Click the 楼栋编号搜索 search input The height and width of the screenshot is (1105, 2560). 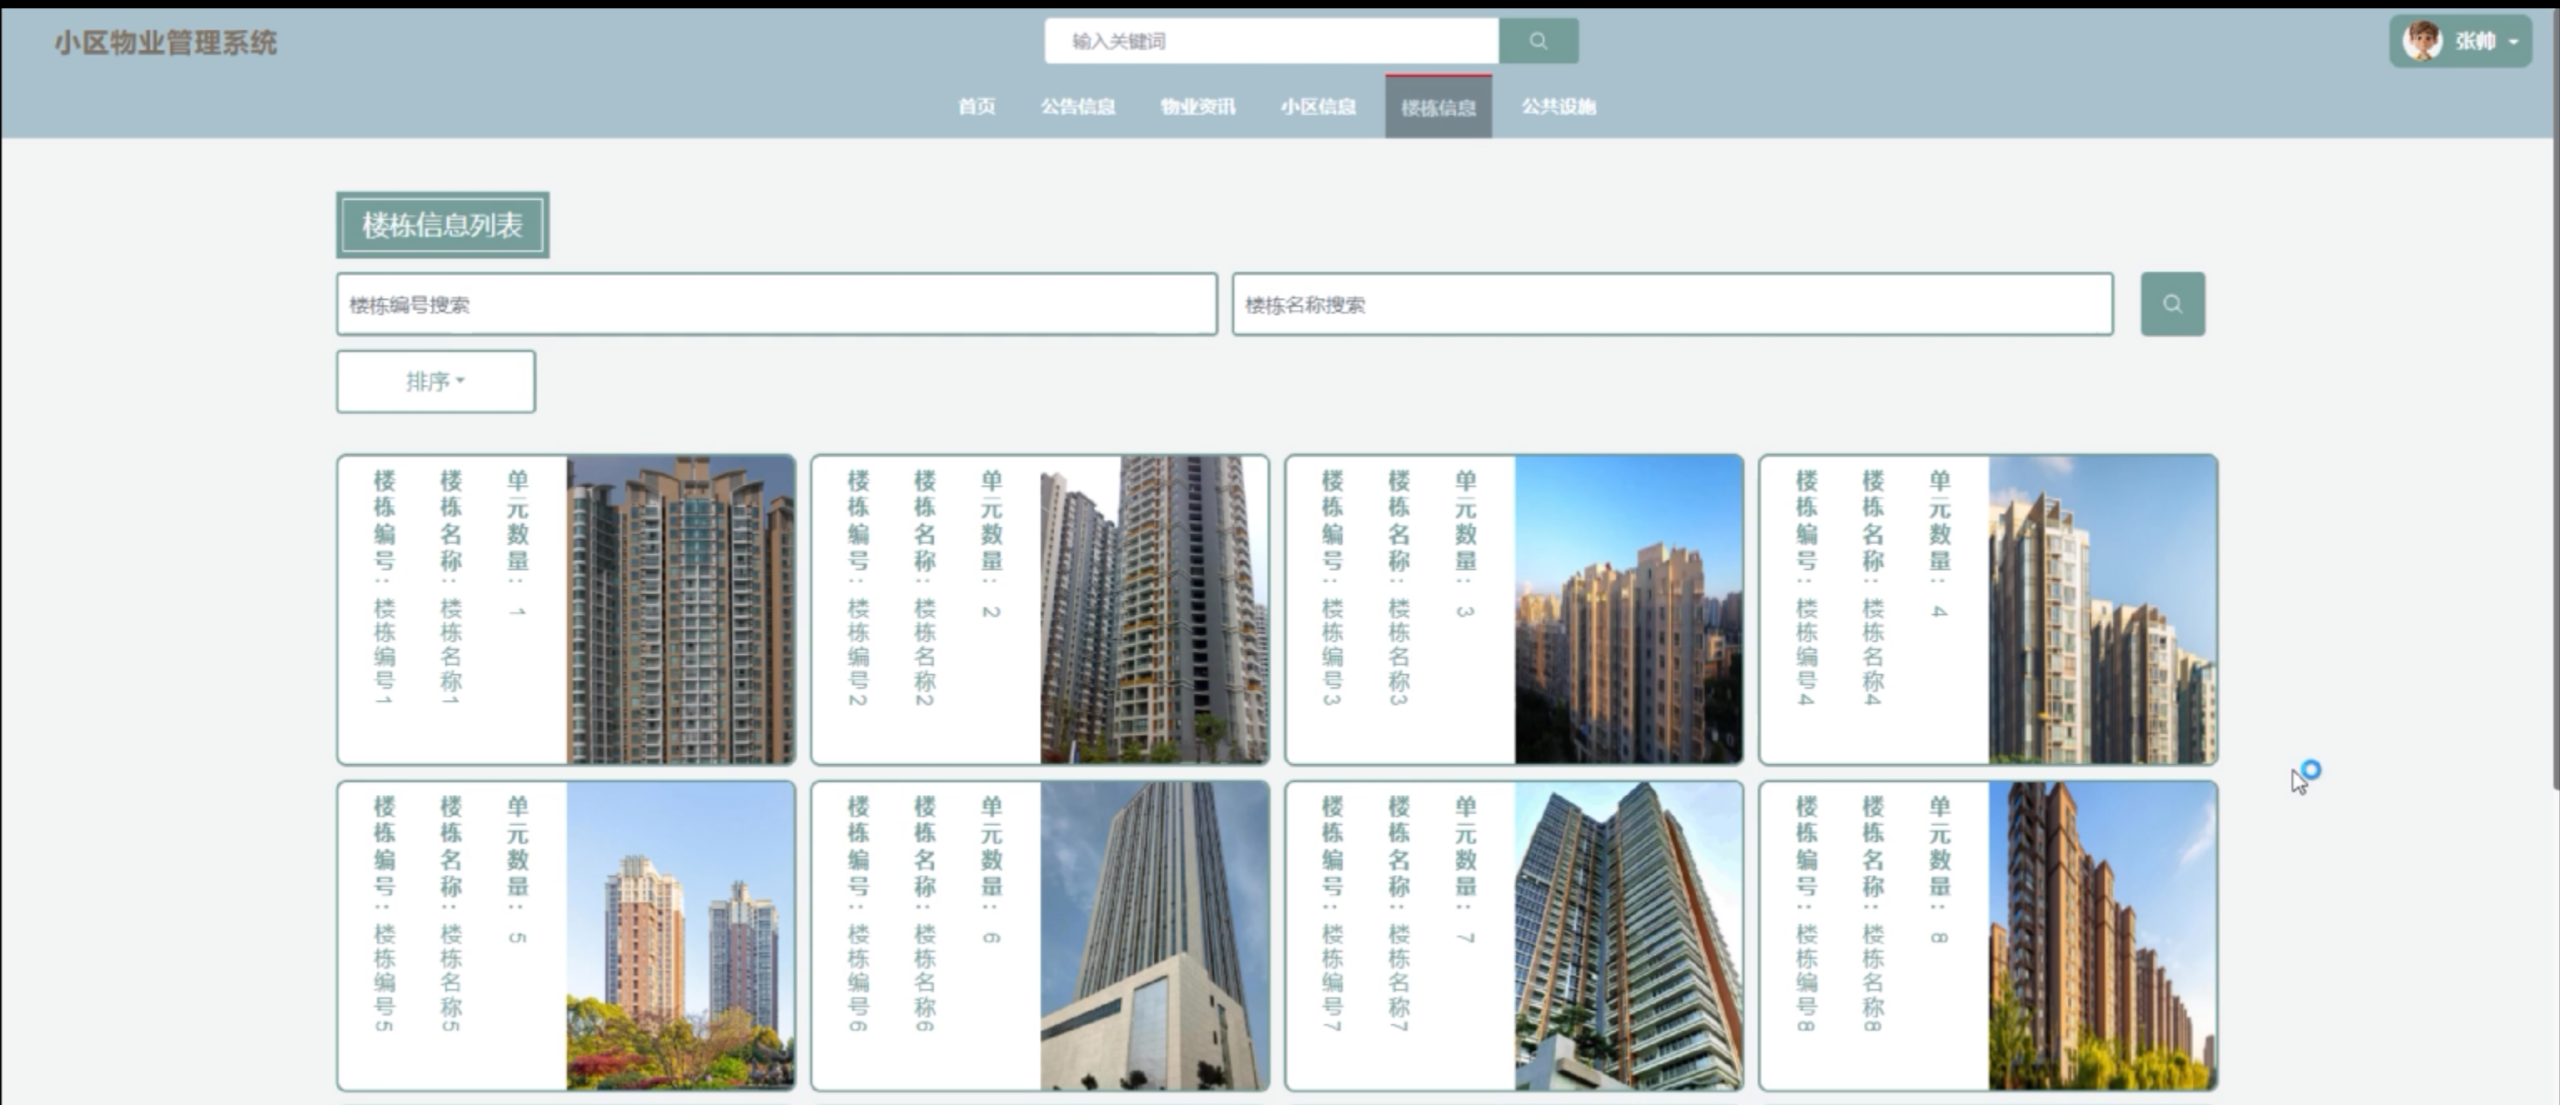coord(775,305)
